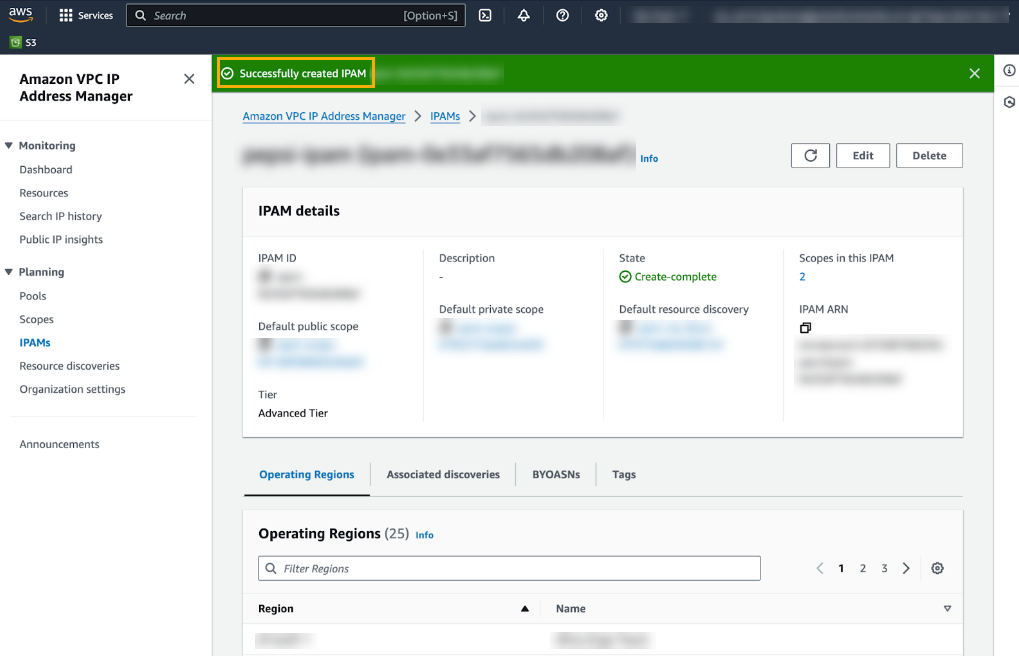Click the Filter Regions search field
The height and width of the screenshot is (656, 1019).
[x=509, y=568]
